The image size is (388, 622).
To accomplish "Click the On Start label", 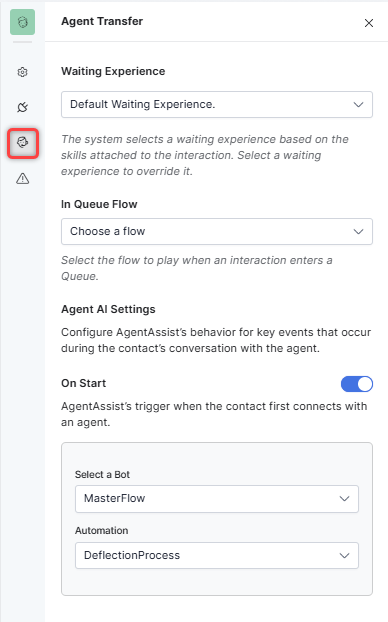I will tap(84, 383).
